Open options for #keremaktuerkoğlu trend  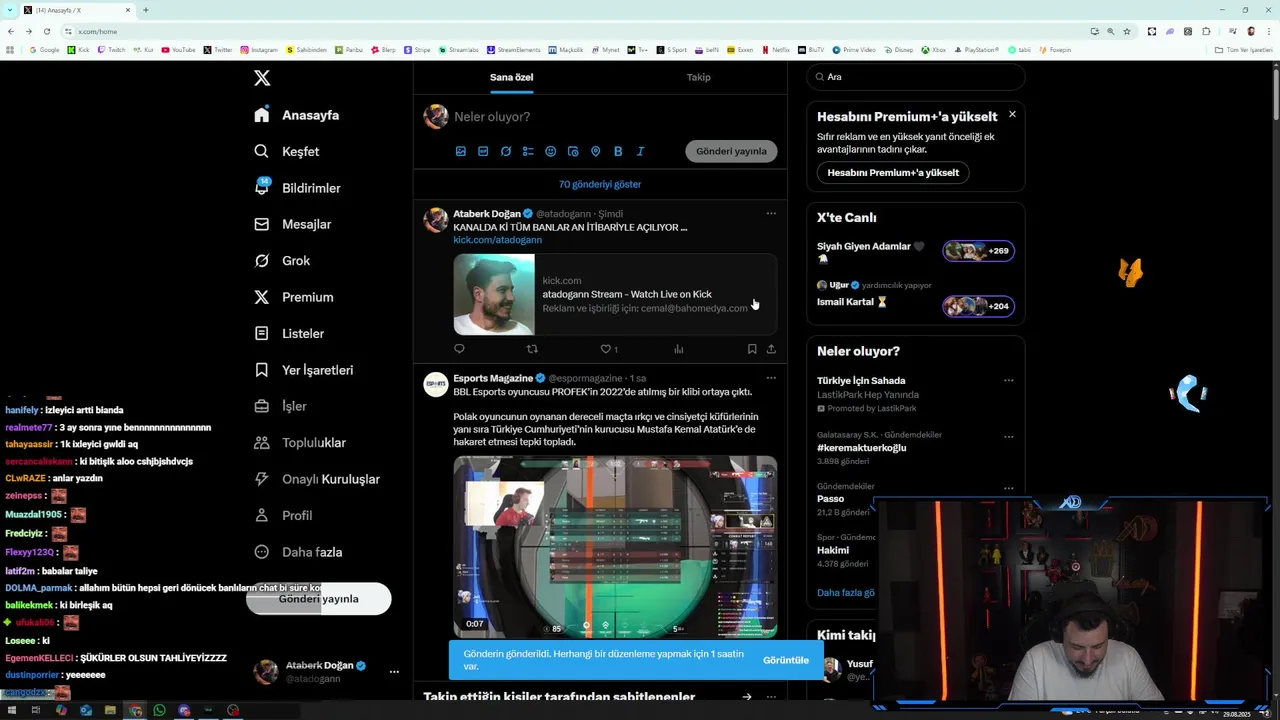(1008, 436)
